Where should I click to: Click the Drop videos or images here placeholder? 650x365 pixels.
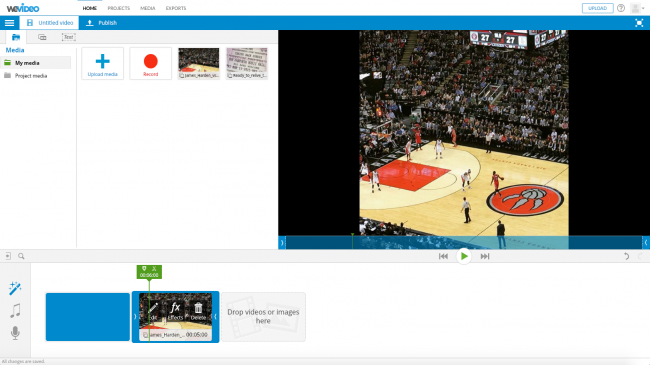click(263, 317)
